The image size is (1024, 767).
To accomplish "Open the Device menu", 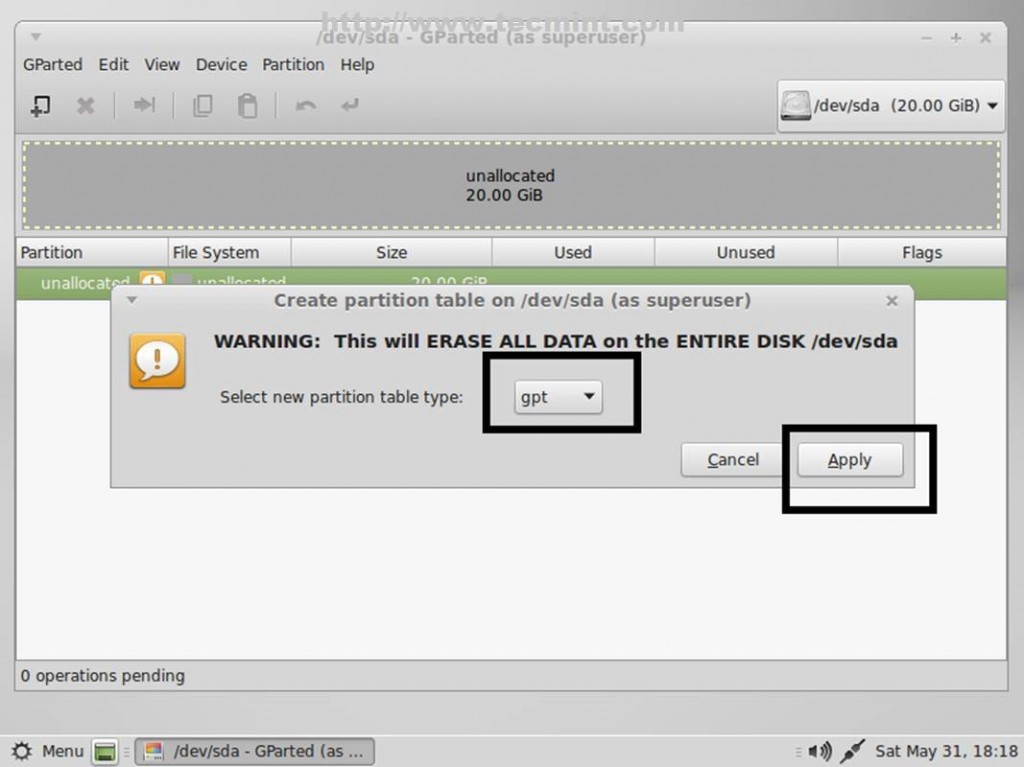I will click(221, 64).
